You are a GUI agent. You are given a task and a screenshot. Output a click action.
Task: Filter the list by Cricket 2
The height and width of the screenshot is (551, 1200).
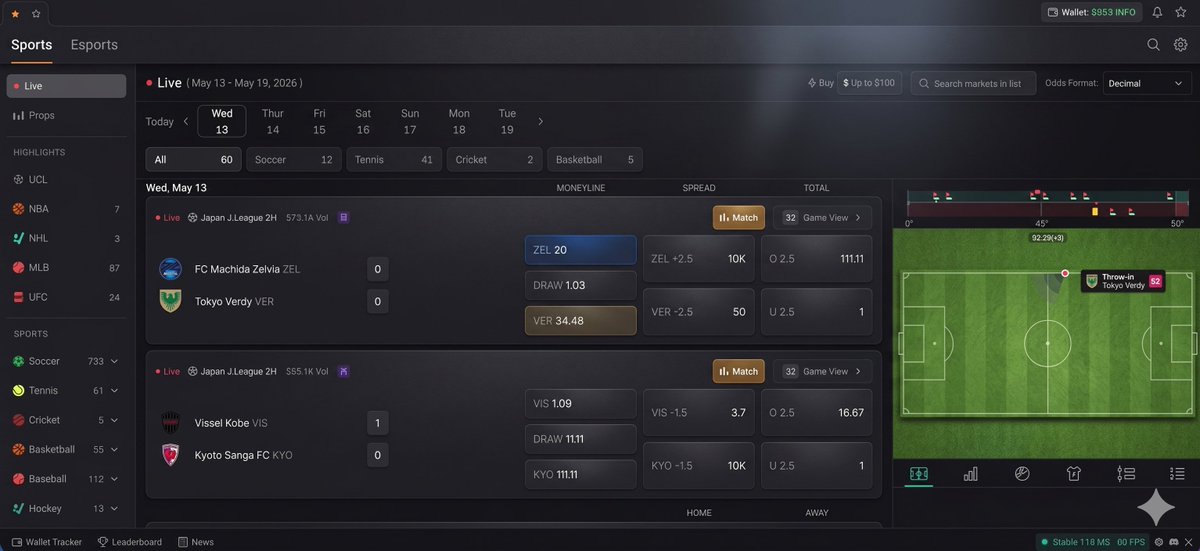[495, 159]
